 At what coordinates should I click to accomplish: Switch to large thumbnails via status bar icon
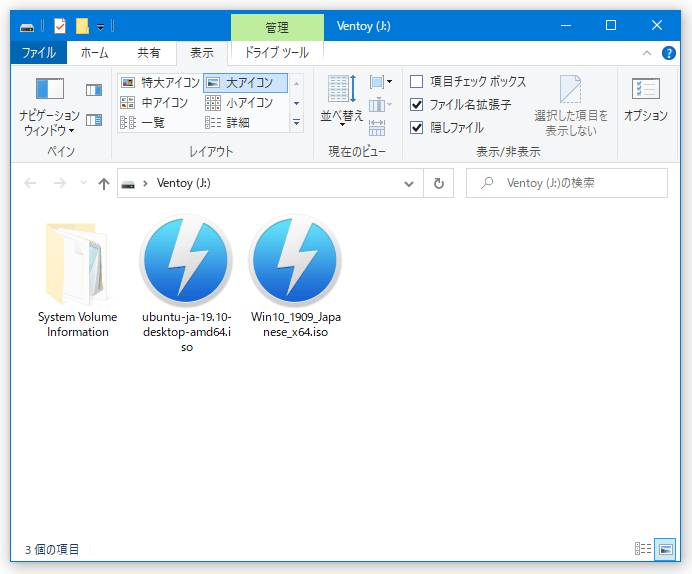click(x=666, y=549)
